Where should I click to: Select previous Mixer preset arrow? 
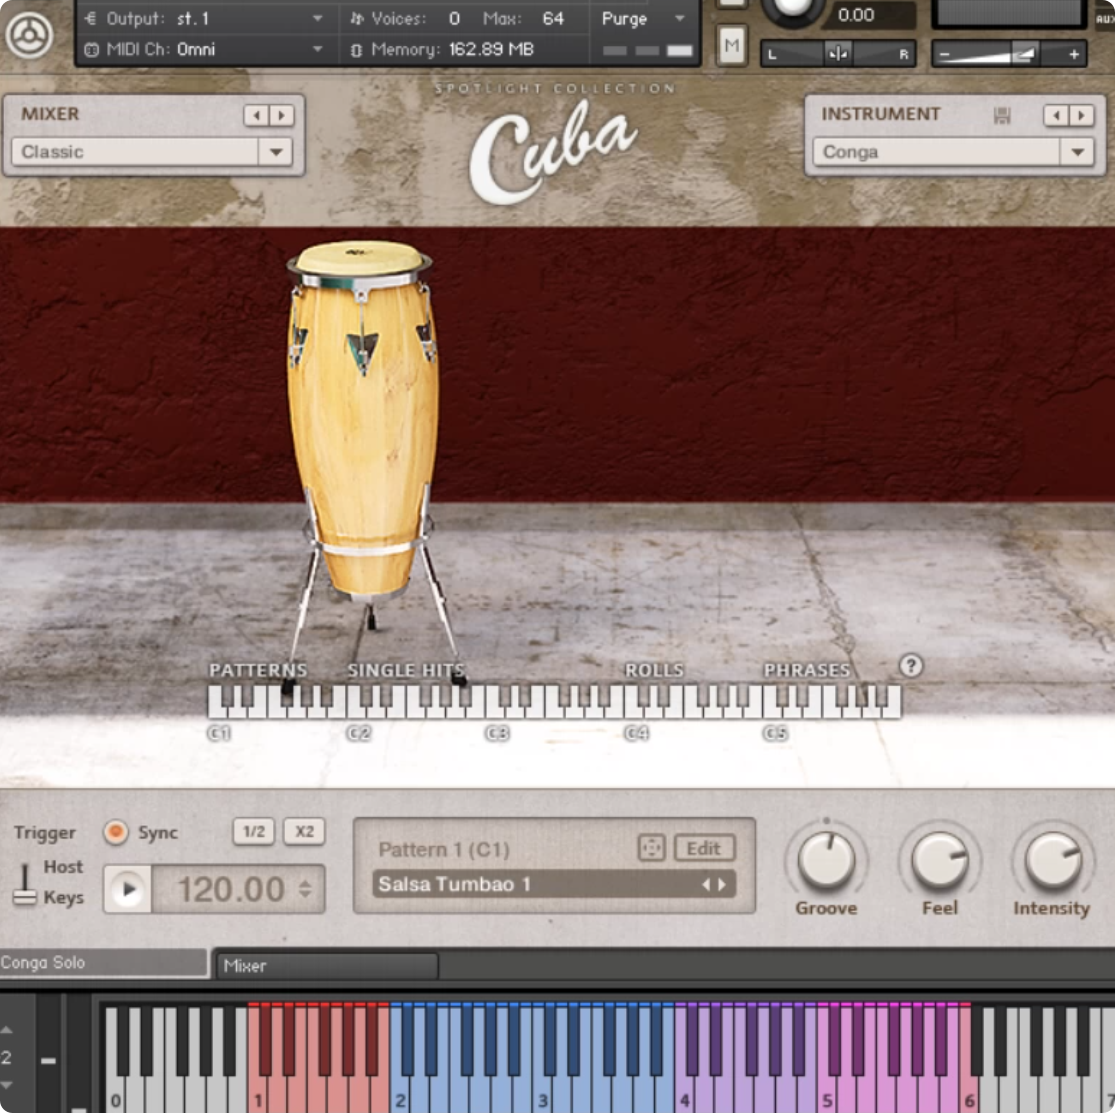[256, 115]
